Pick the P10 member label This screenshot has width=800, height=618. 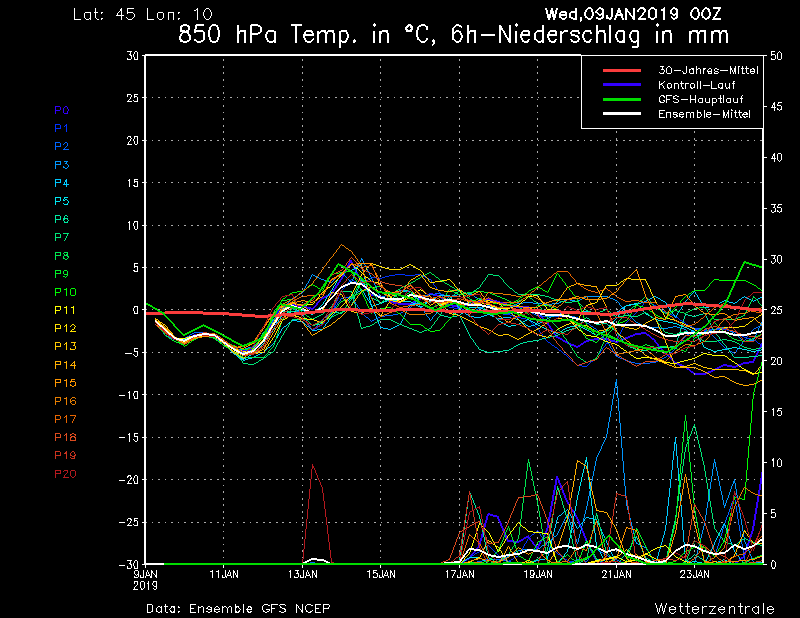65,292
